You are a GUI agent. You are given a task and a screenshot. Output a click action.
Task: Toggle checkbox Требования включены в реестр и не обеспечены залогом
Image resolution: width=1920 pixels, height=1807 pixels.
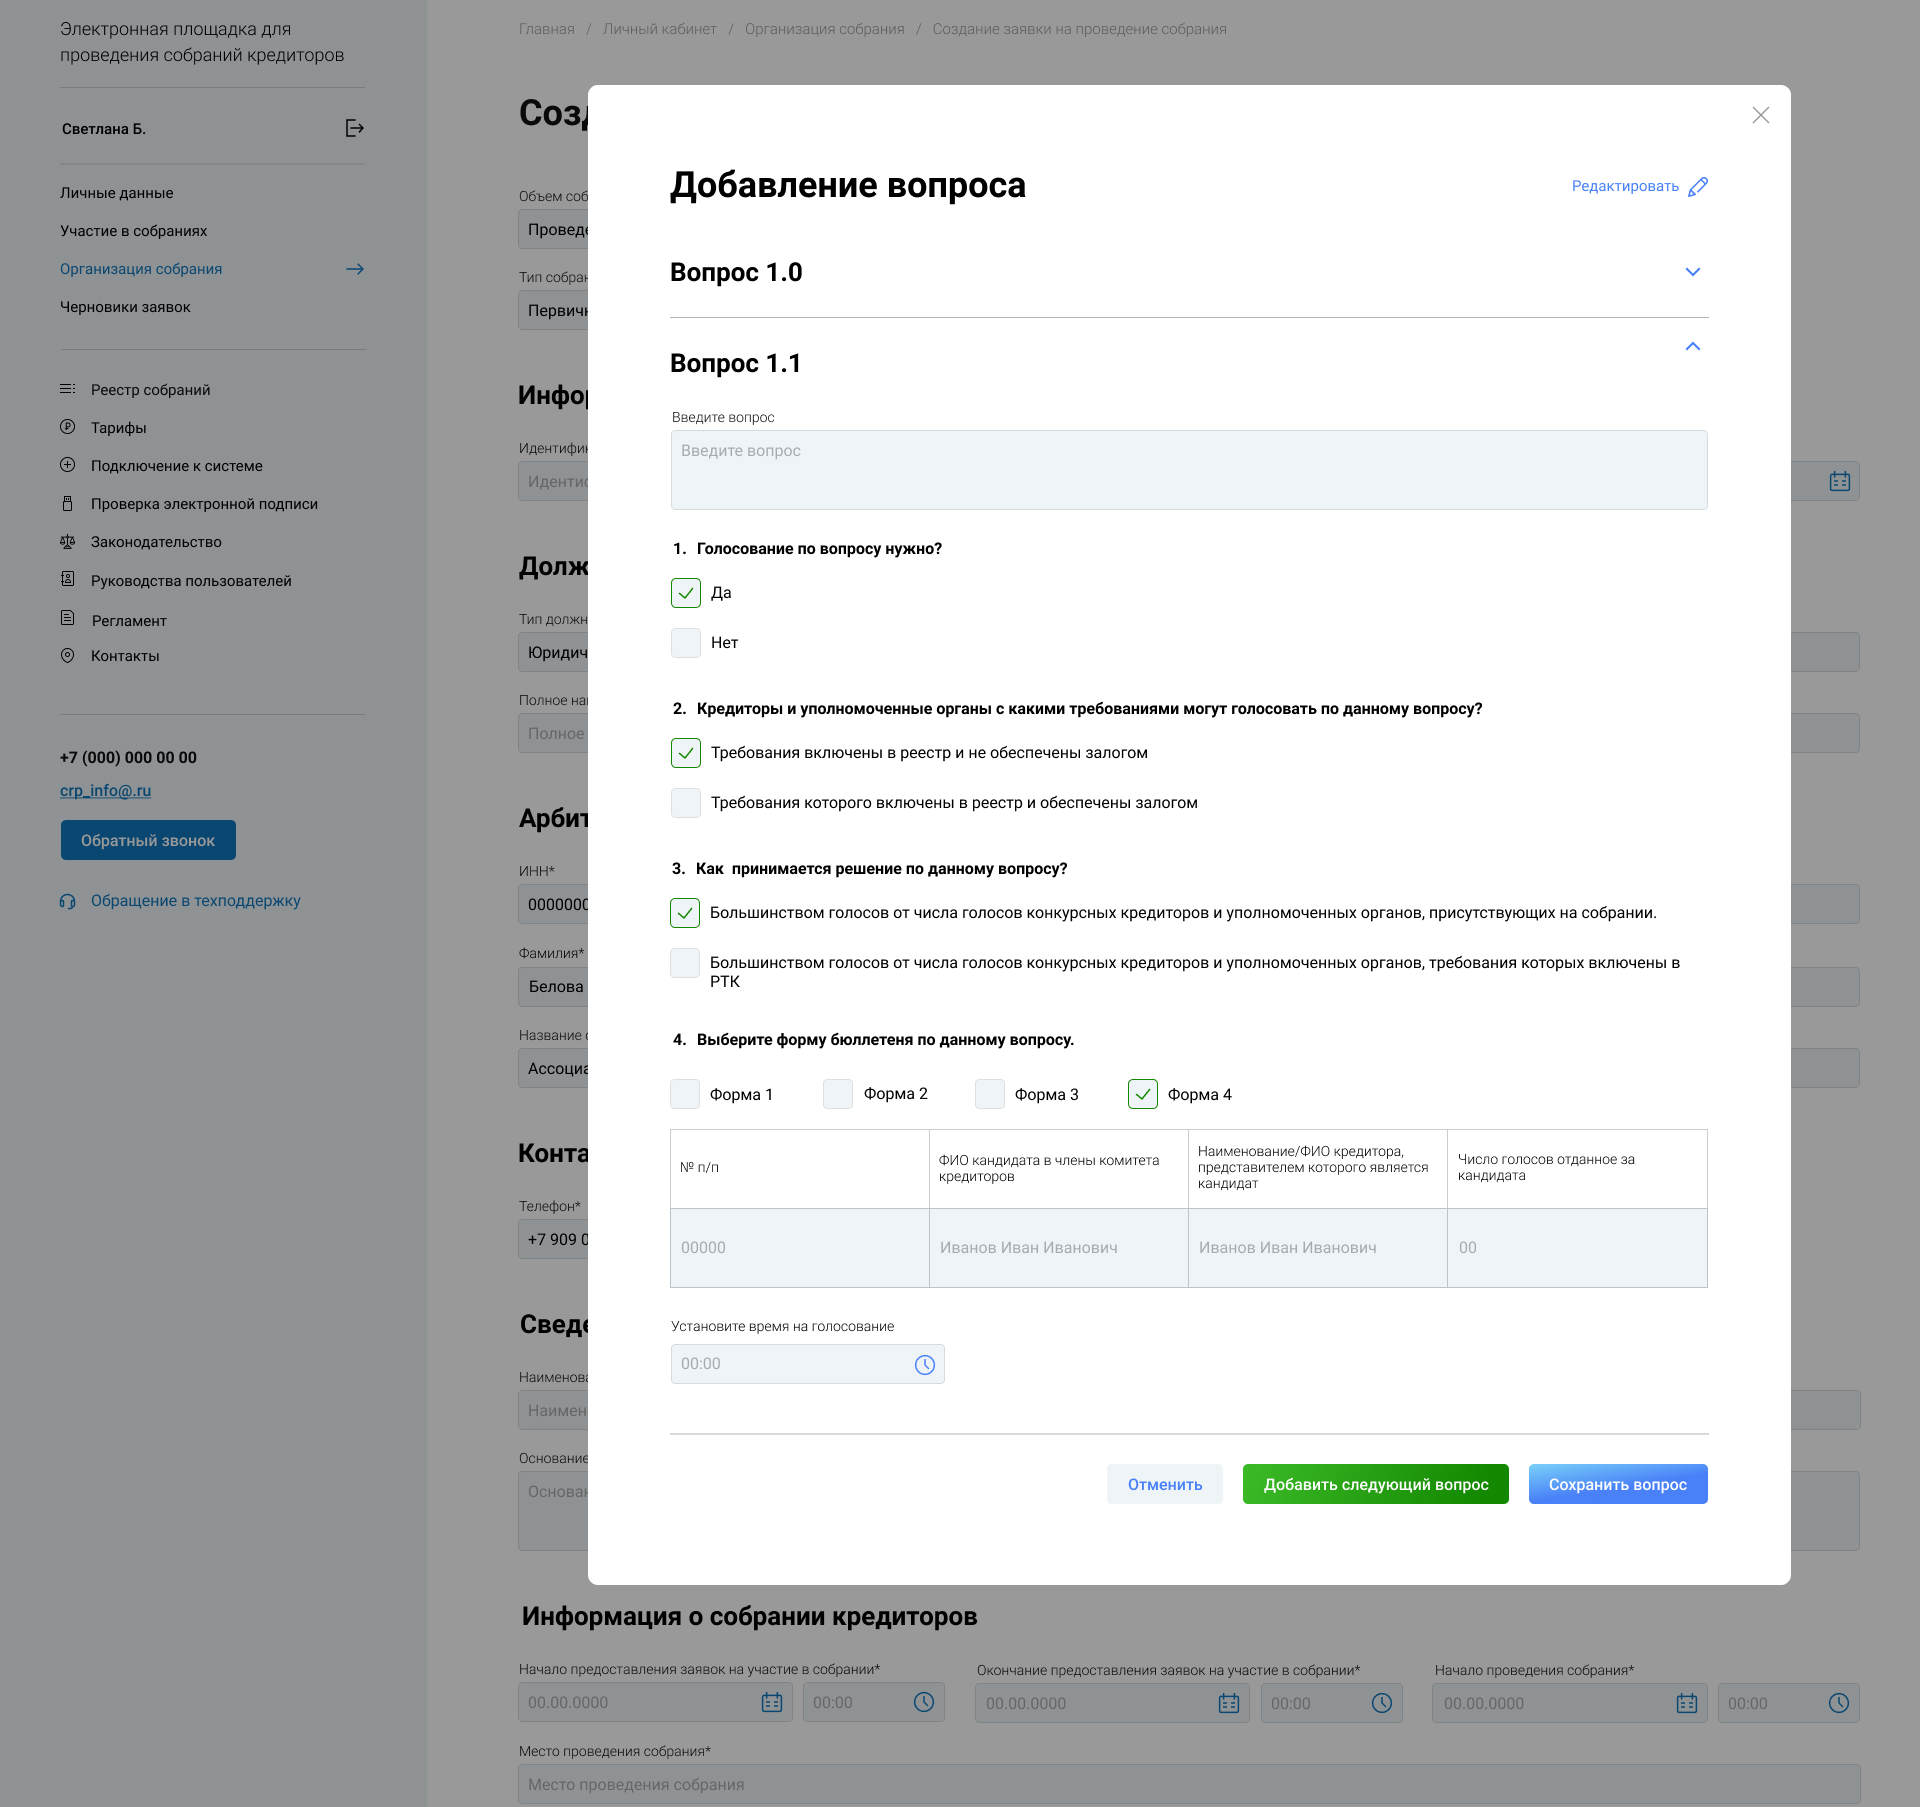[x=686, y=753]
